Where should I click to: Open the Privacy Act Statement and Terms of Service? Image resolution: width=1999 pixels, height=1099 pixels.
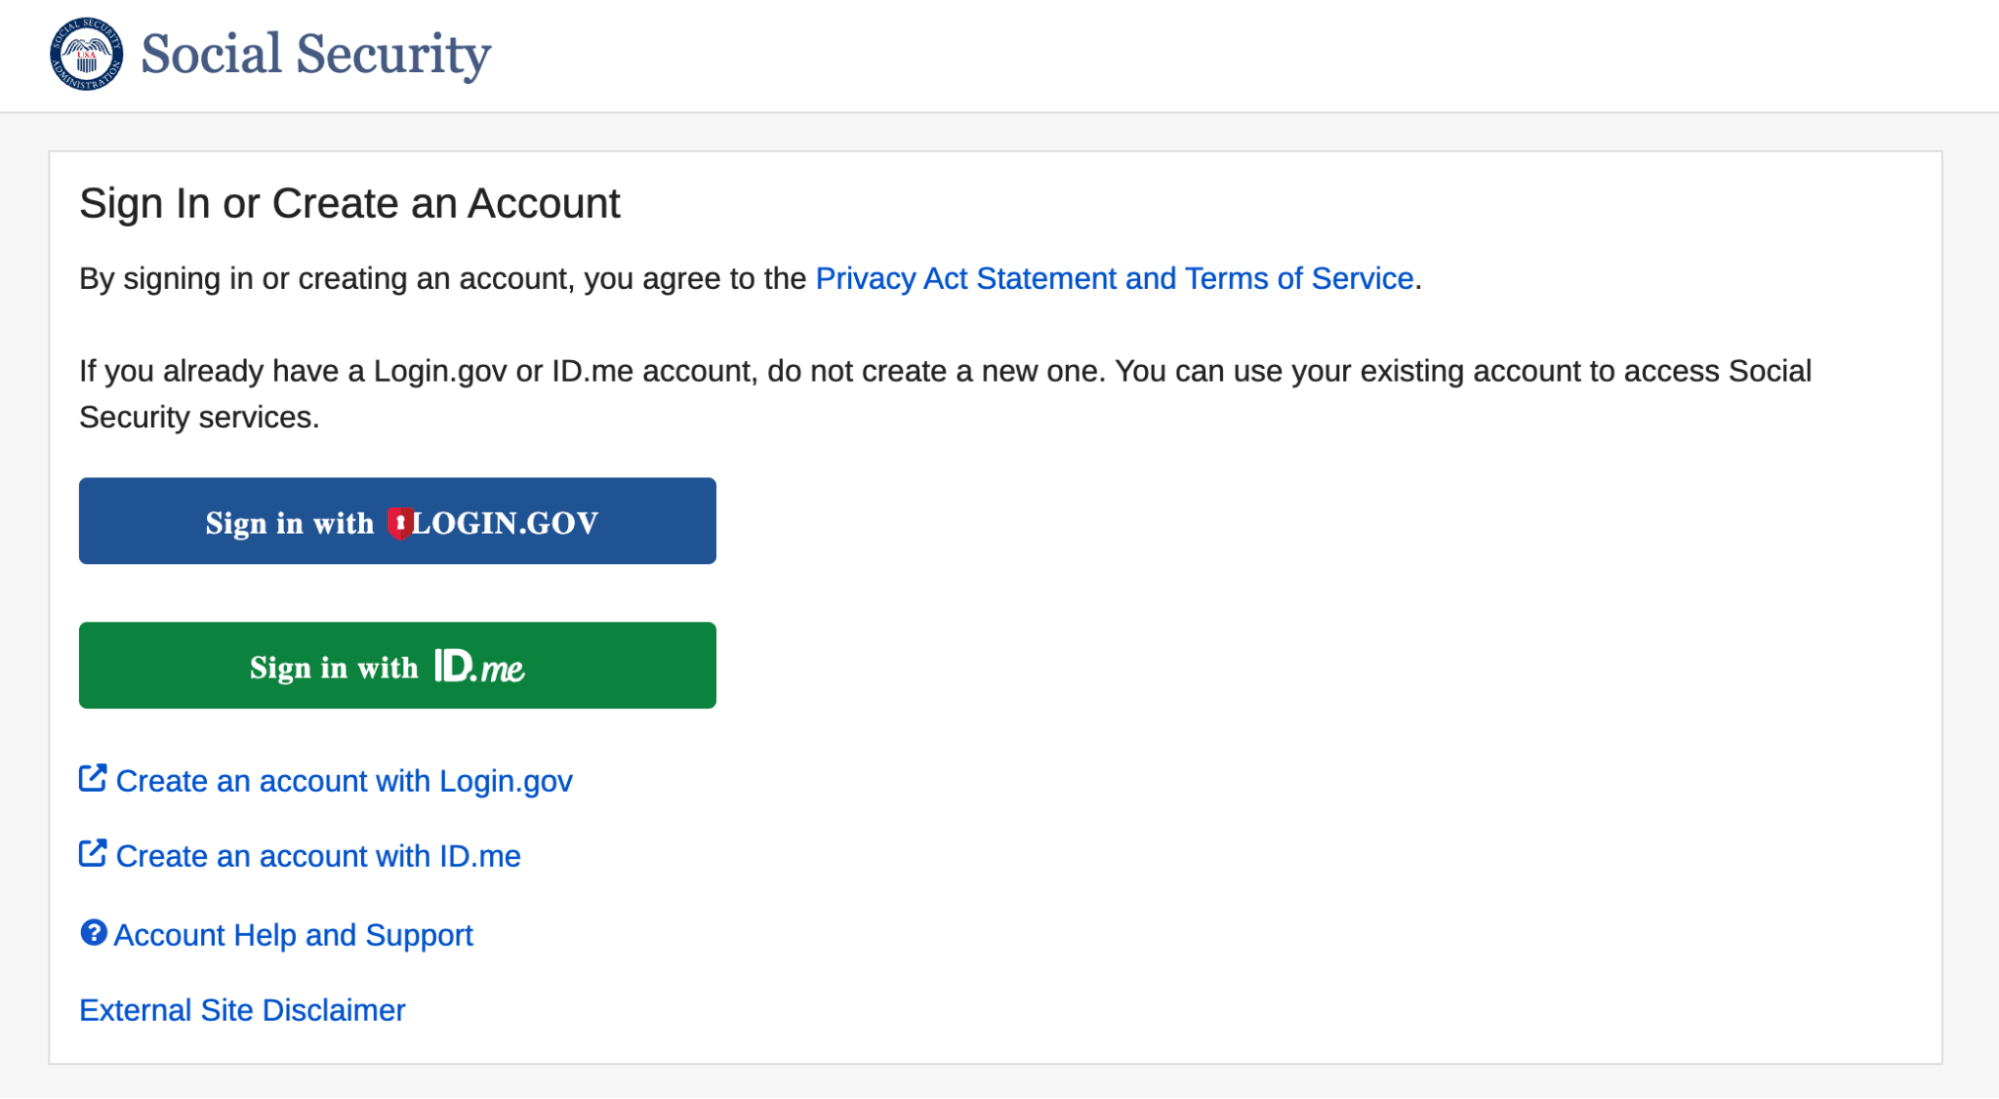[1113, 279]
